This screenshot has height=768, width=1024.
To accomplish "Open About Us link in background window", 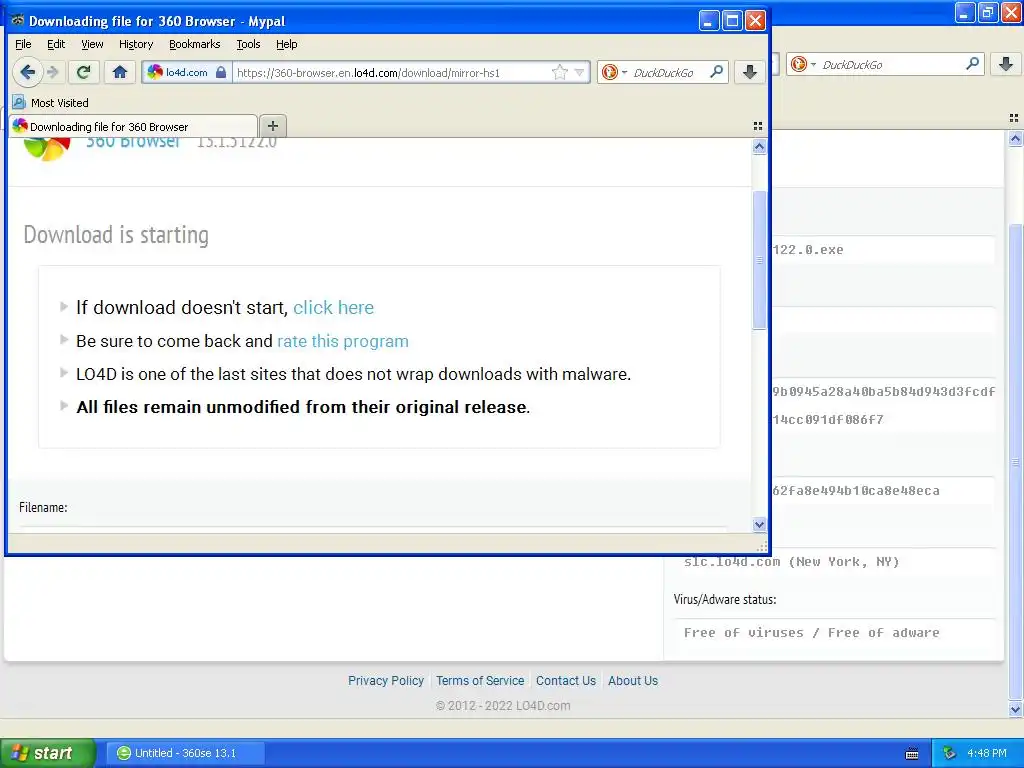I will pyautogui.click(x=633, y=680).
